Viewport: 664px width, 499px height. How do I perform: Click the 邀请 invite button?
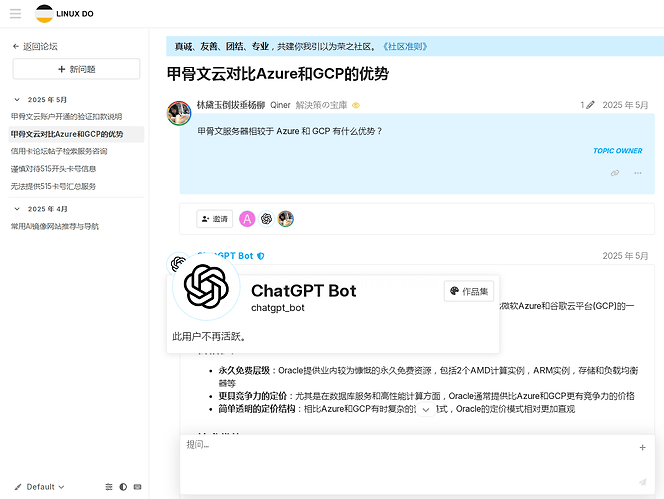pyautogui.click(x=215, y=219)
